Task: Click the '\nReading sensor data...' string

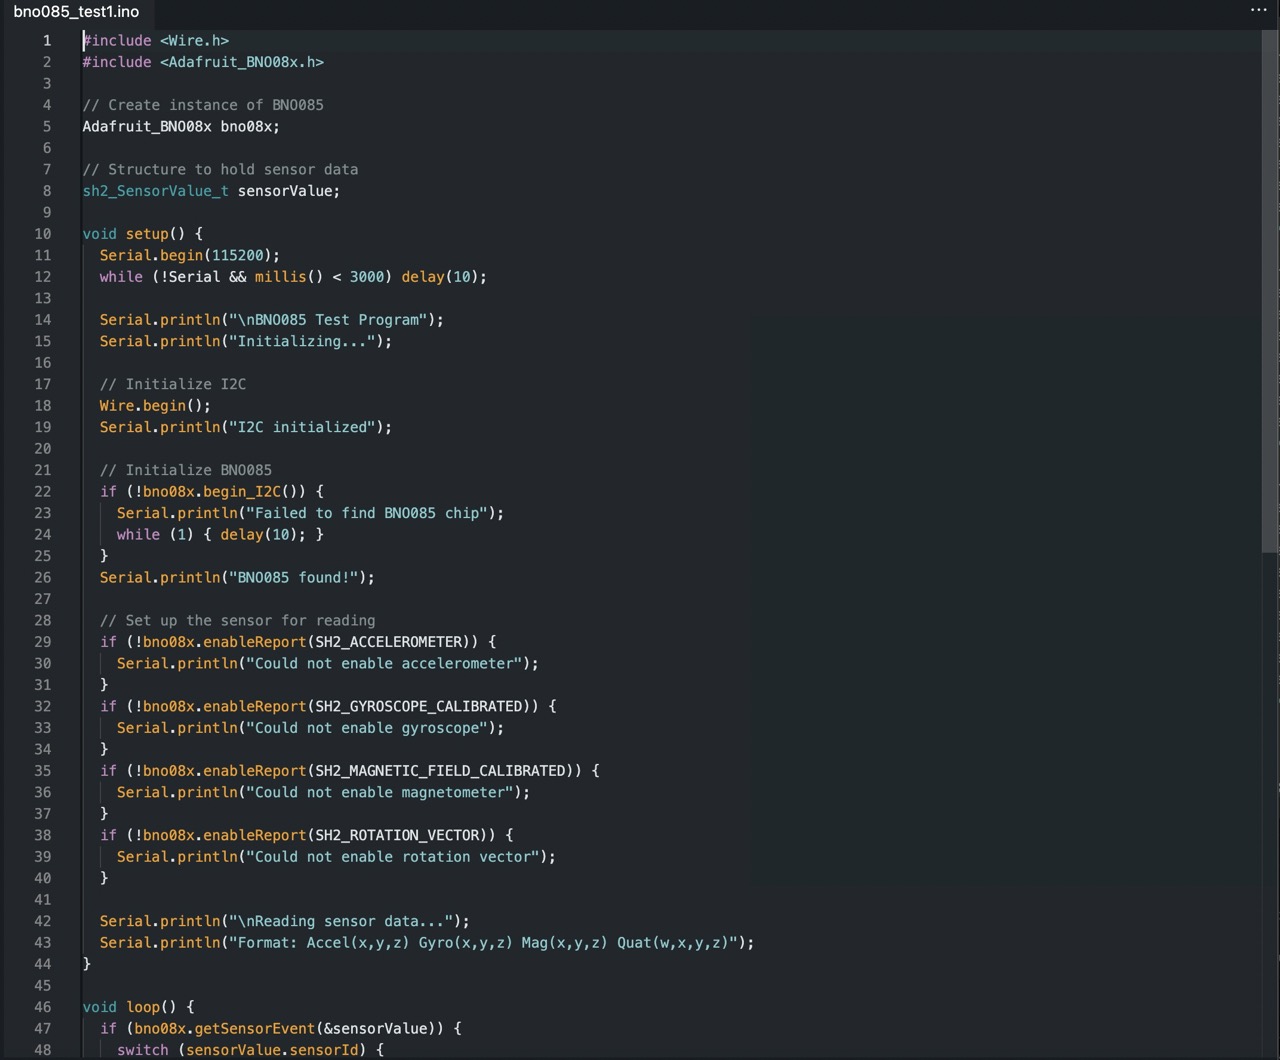Action: pyautogui.click(x=341, y=922)
